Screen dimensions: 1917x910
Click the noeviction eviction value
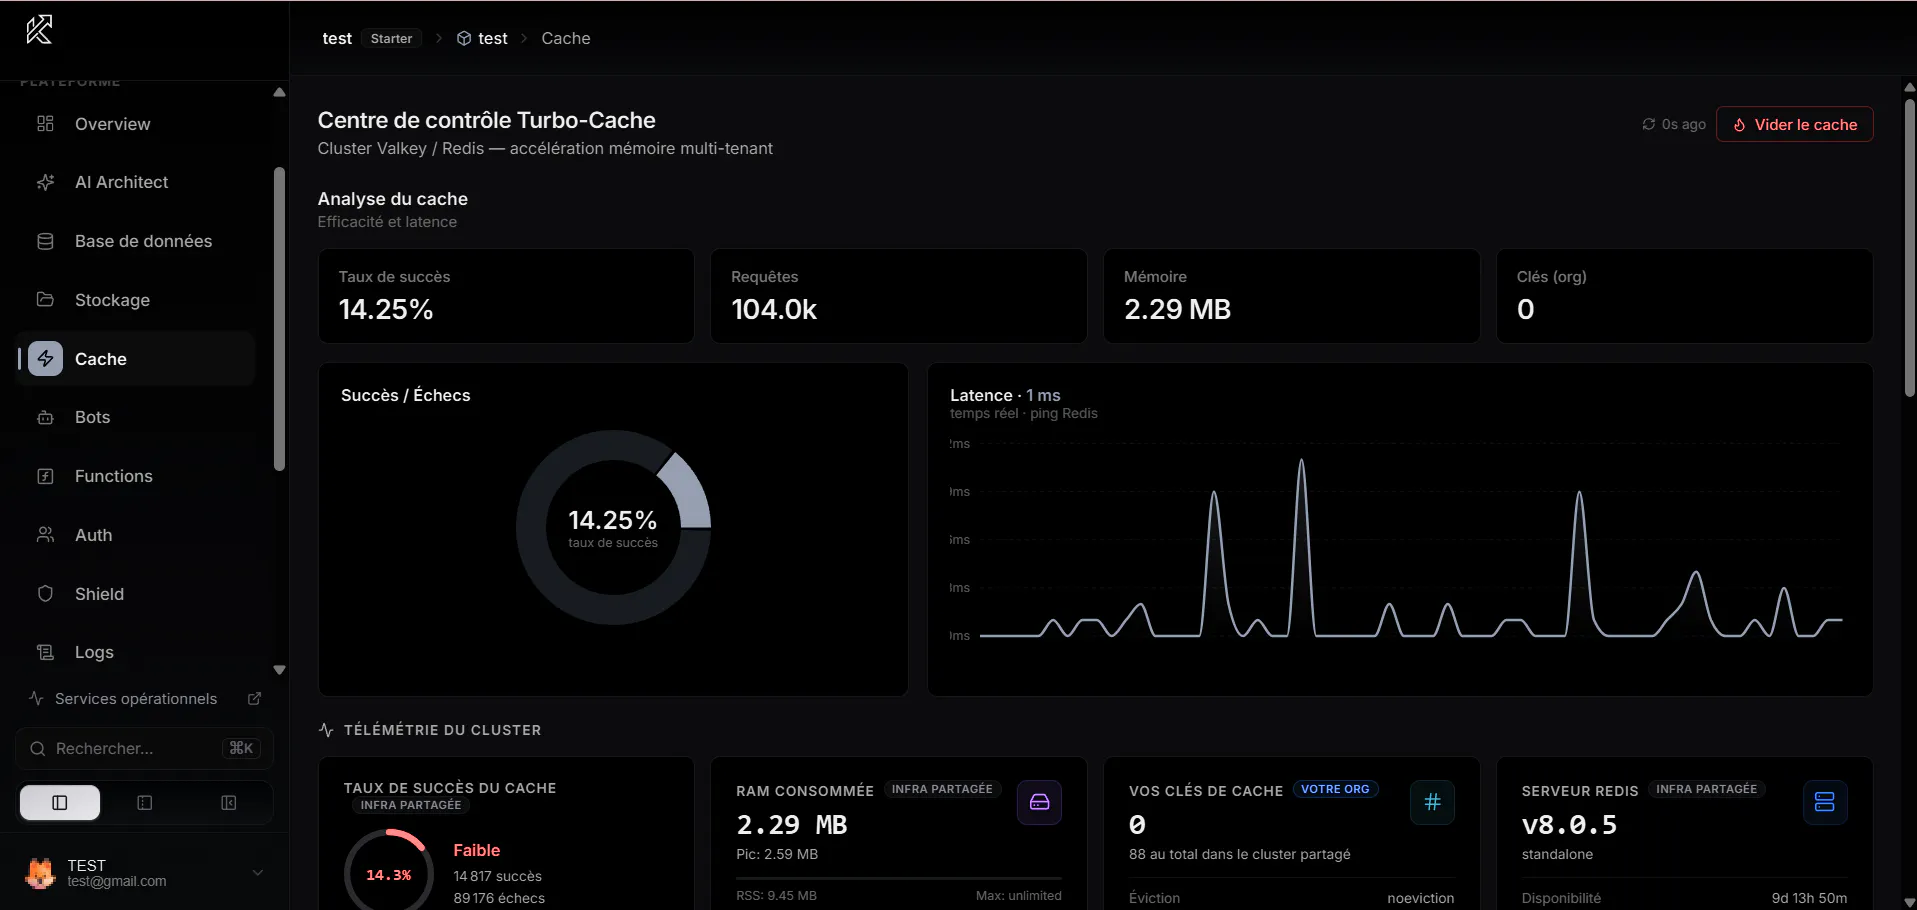[x=1420, y=898]
